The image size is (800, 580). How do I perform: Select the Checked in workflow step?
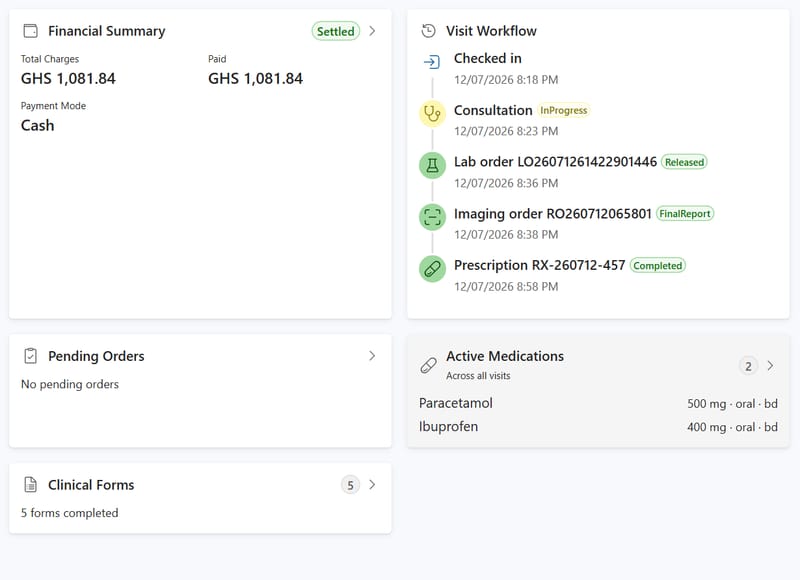point(488,59)
